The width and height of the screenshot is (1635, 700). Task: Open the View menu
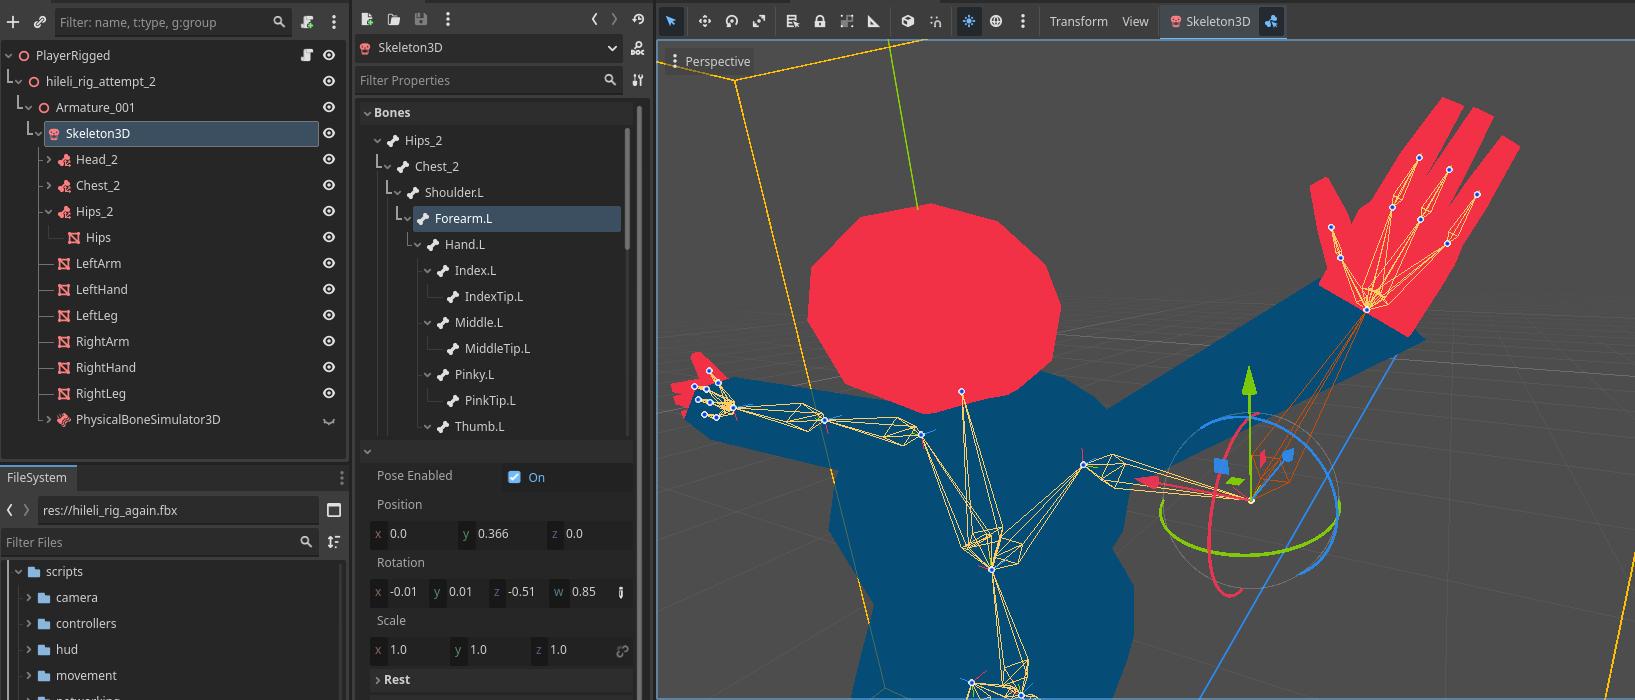pos(1135,21)
